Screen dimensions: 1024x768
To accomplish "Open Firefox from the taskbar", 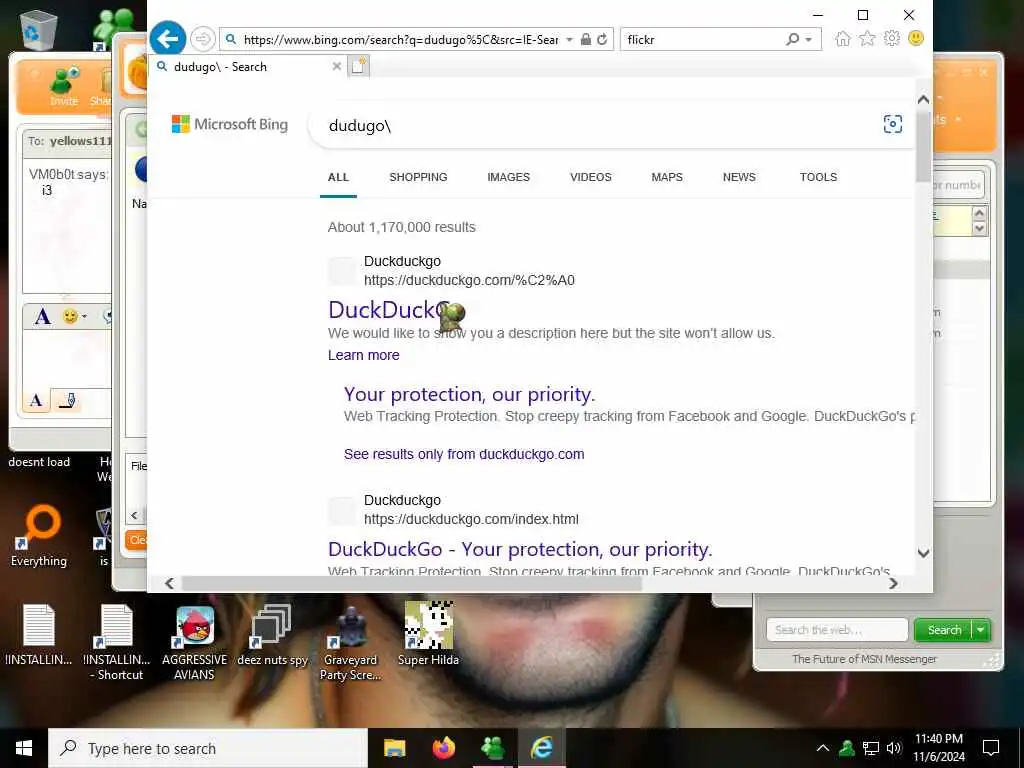I will [x=443, y=748].
